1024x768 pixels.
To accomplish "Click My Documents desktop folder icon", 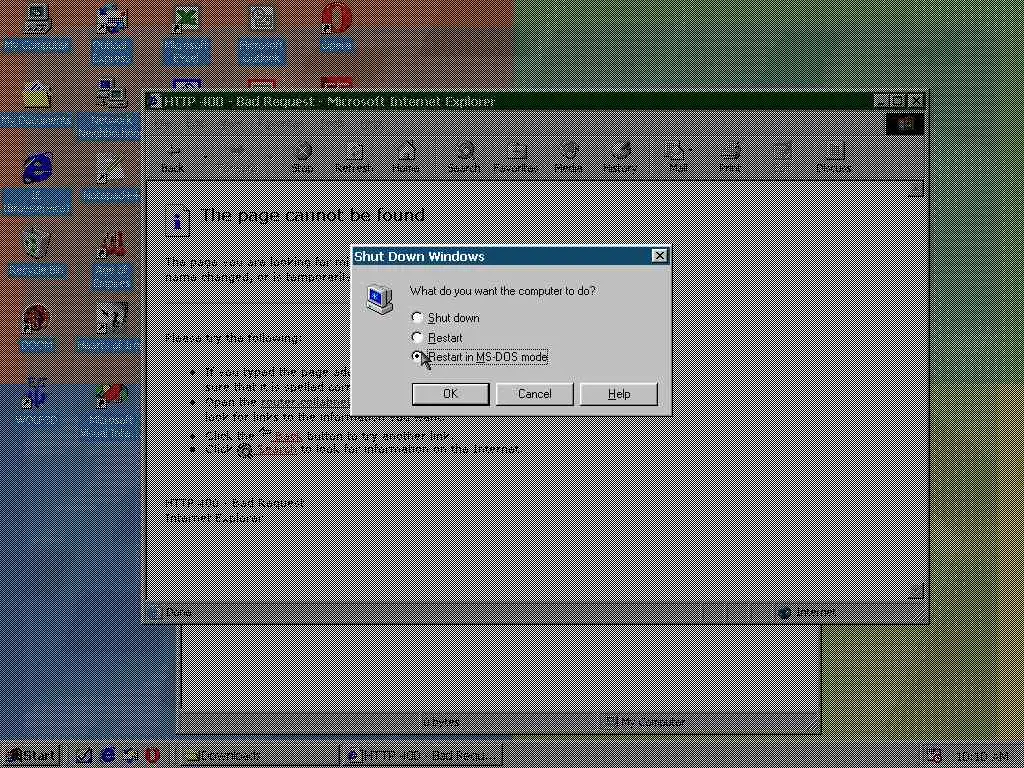I will pos(36,103).
